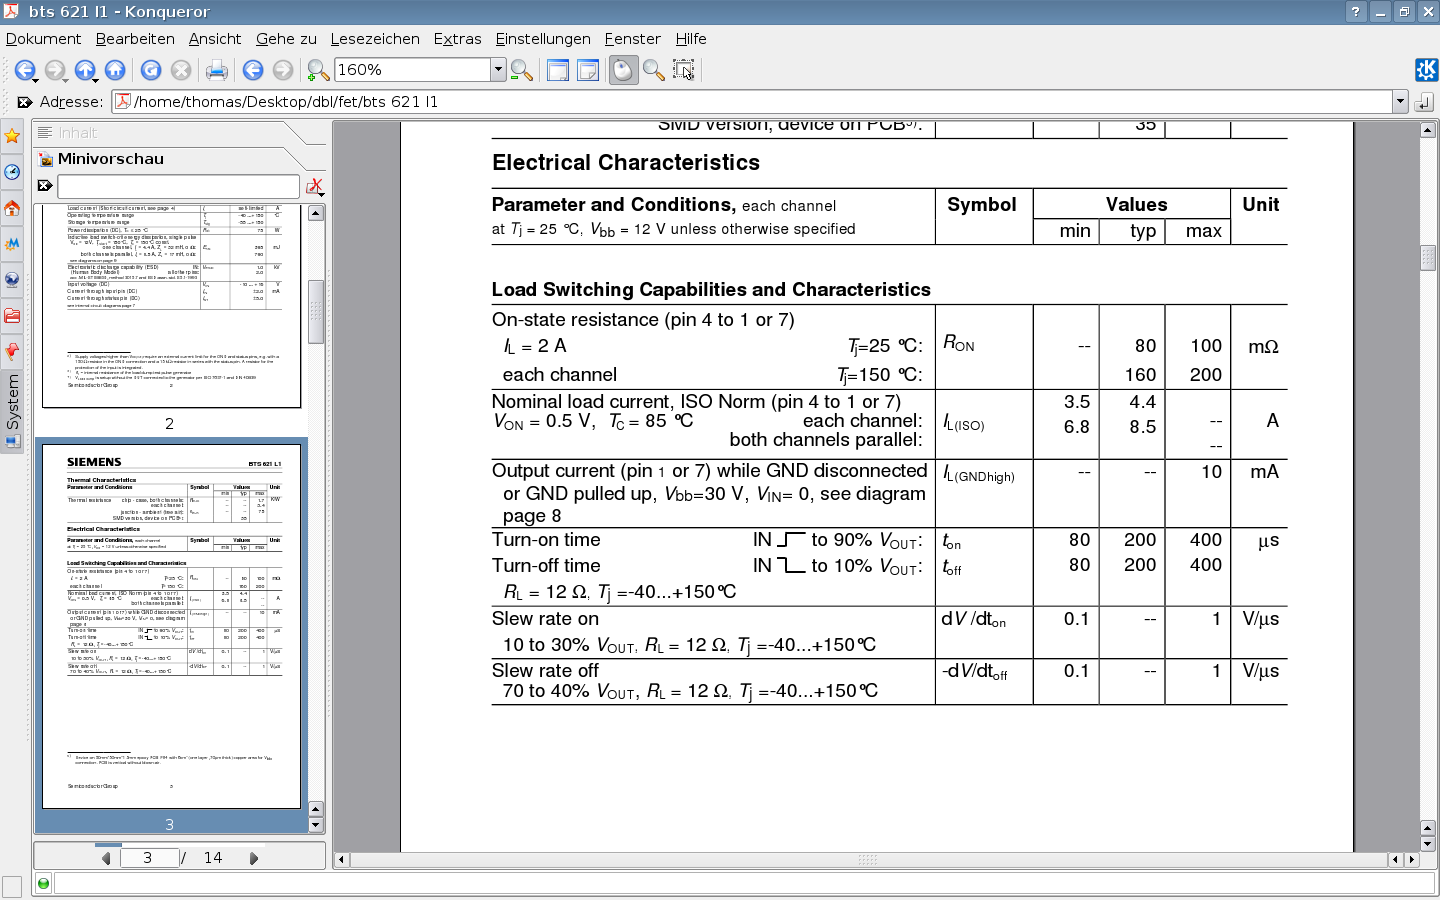
Task: Print the document using the printer icon
Action: 216,69
